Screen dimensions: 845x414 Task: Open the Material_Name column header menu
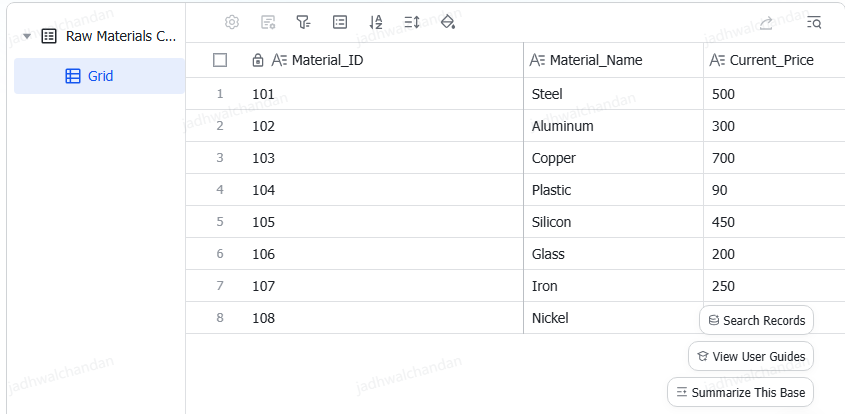(x=613, y=60)
